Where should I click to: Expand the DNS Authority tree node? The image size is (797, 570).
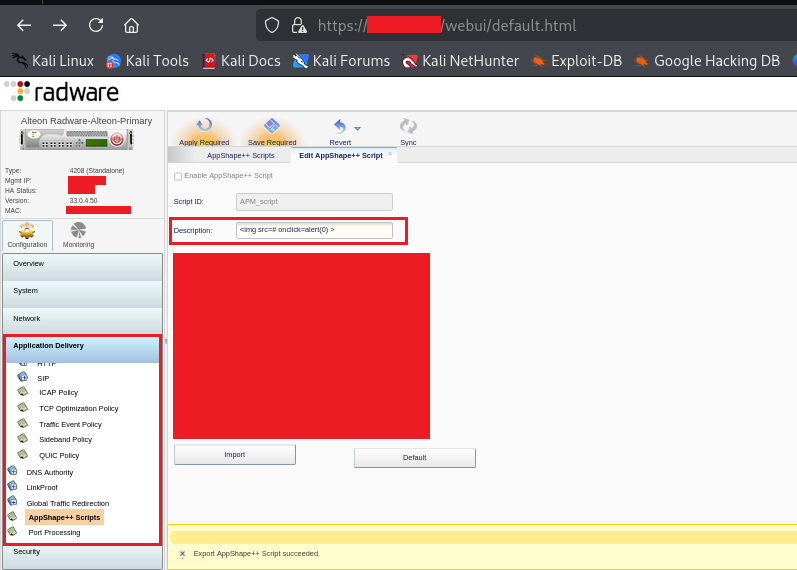point(12,471)
